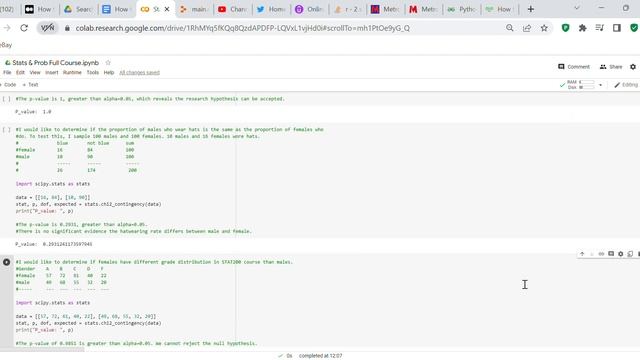Share this page from the address bar
640x360 pixels.
point(527,28)
